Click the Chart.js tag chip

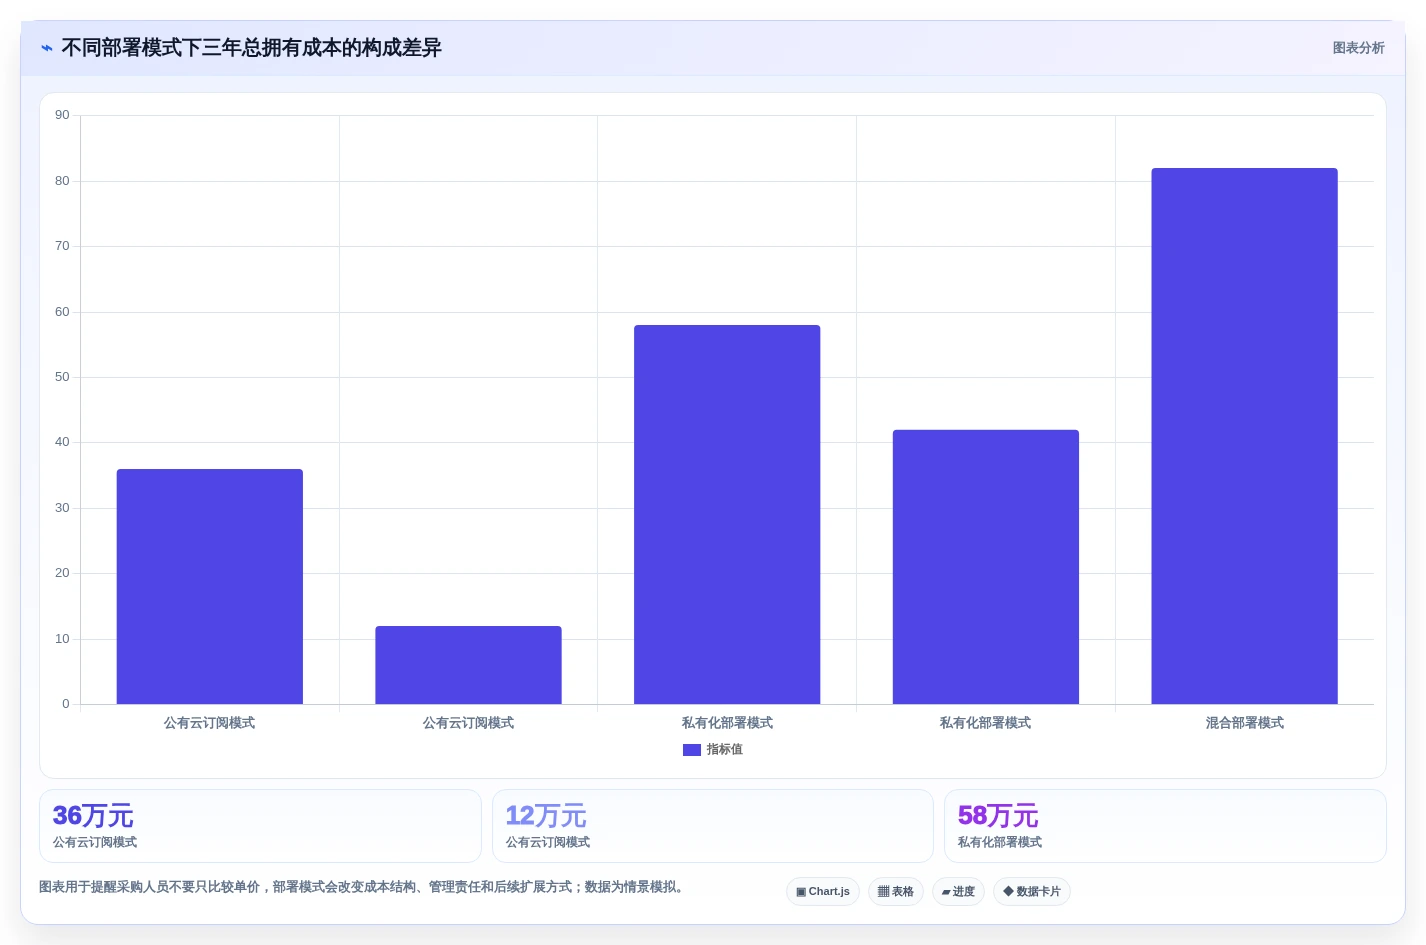click(x=823, y=891)
